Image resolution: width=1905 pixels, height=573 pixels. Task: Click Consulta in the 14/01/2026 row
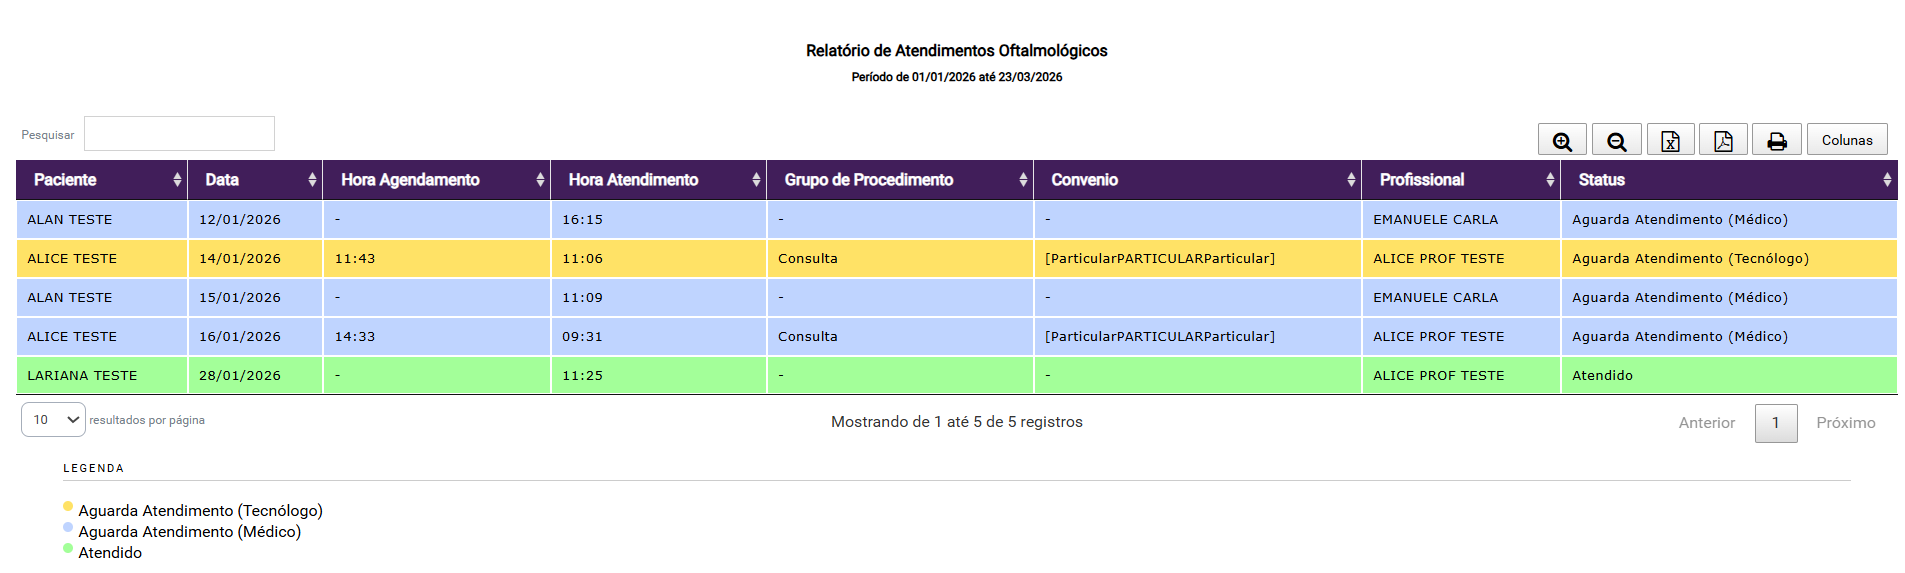coord(808,259)
